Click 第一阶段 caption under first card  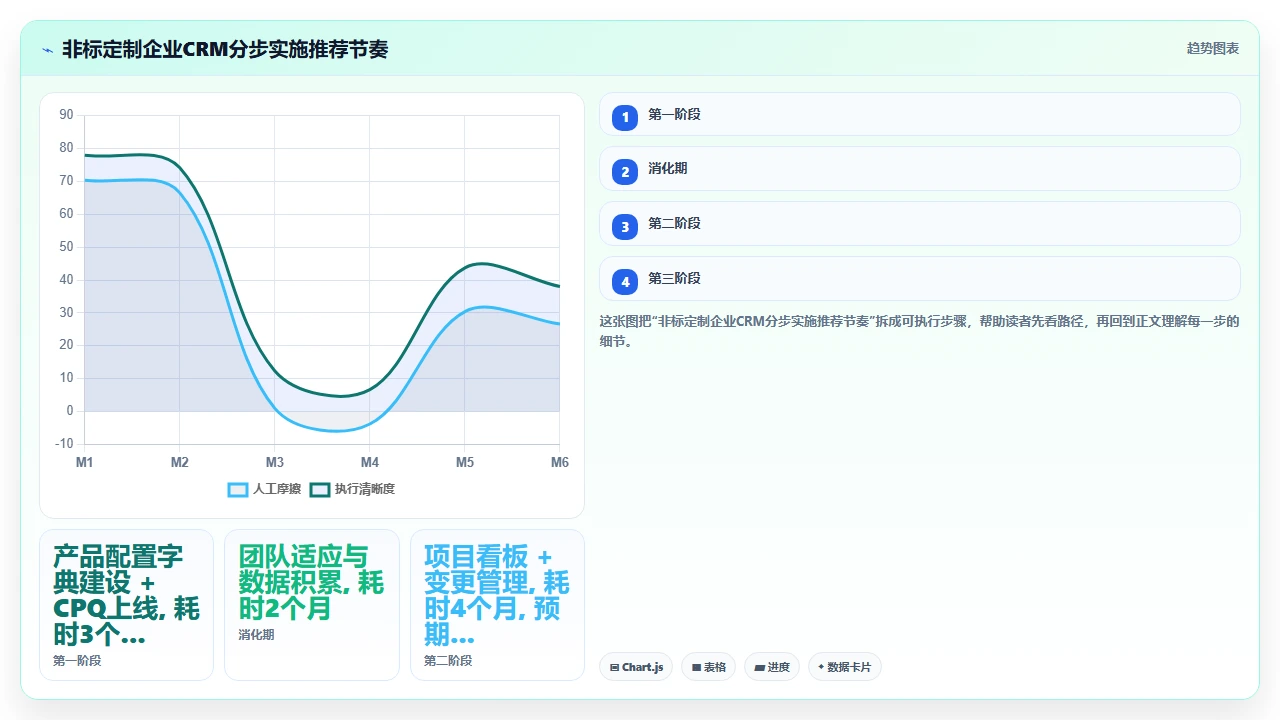77,661
